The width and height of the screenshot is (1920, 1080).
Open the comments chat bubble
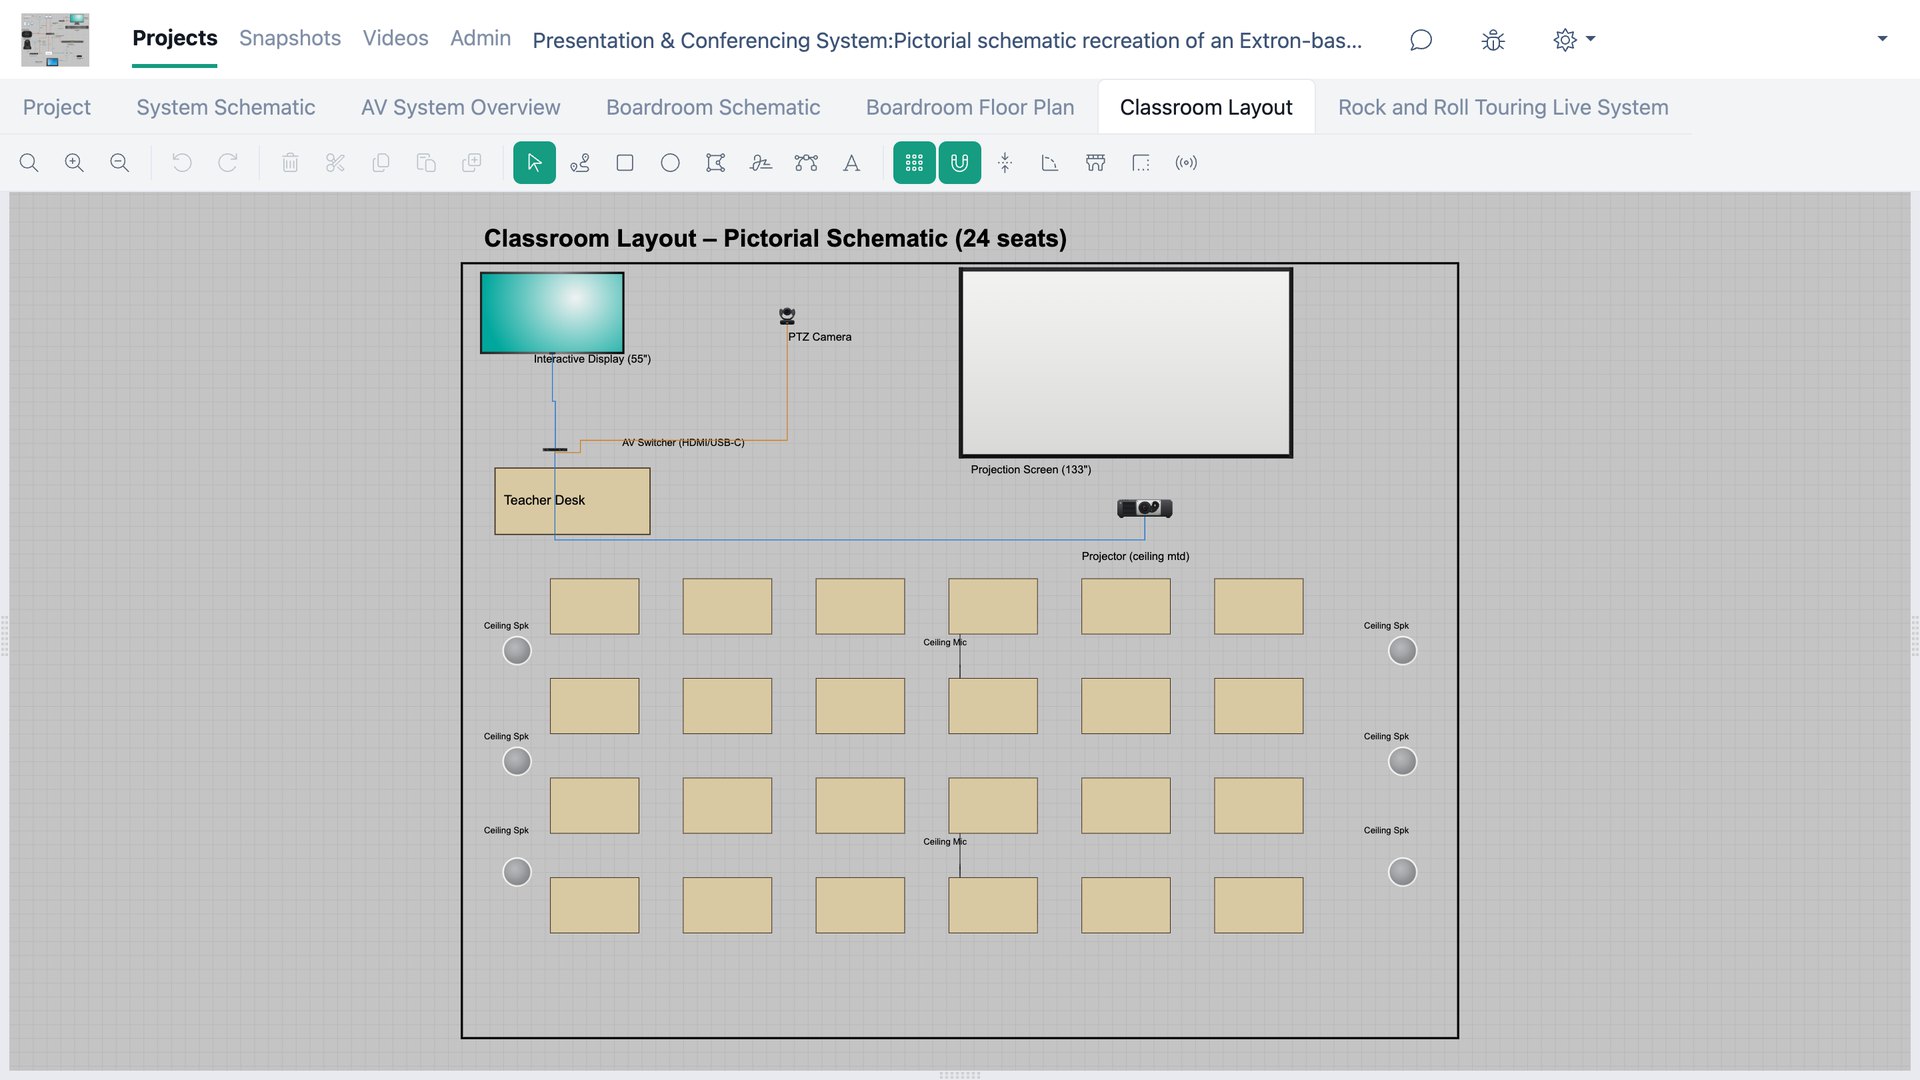pyautogui.click(x=1421, y=40)
